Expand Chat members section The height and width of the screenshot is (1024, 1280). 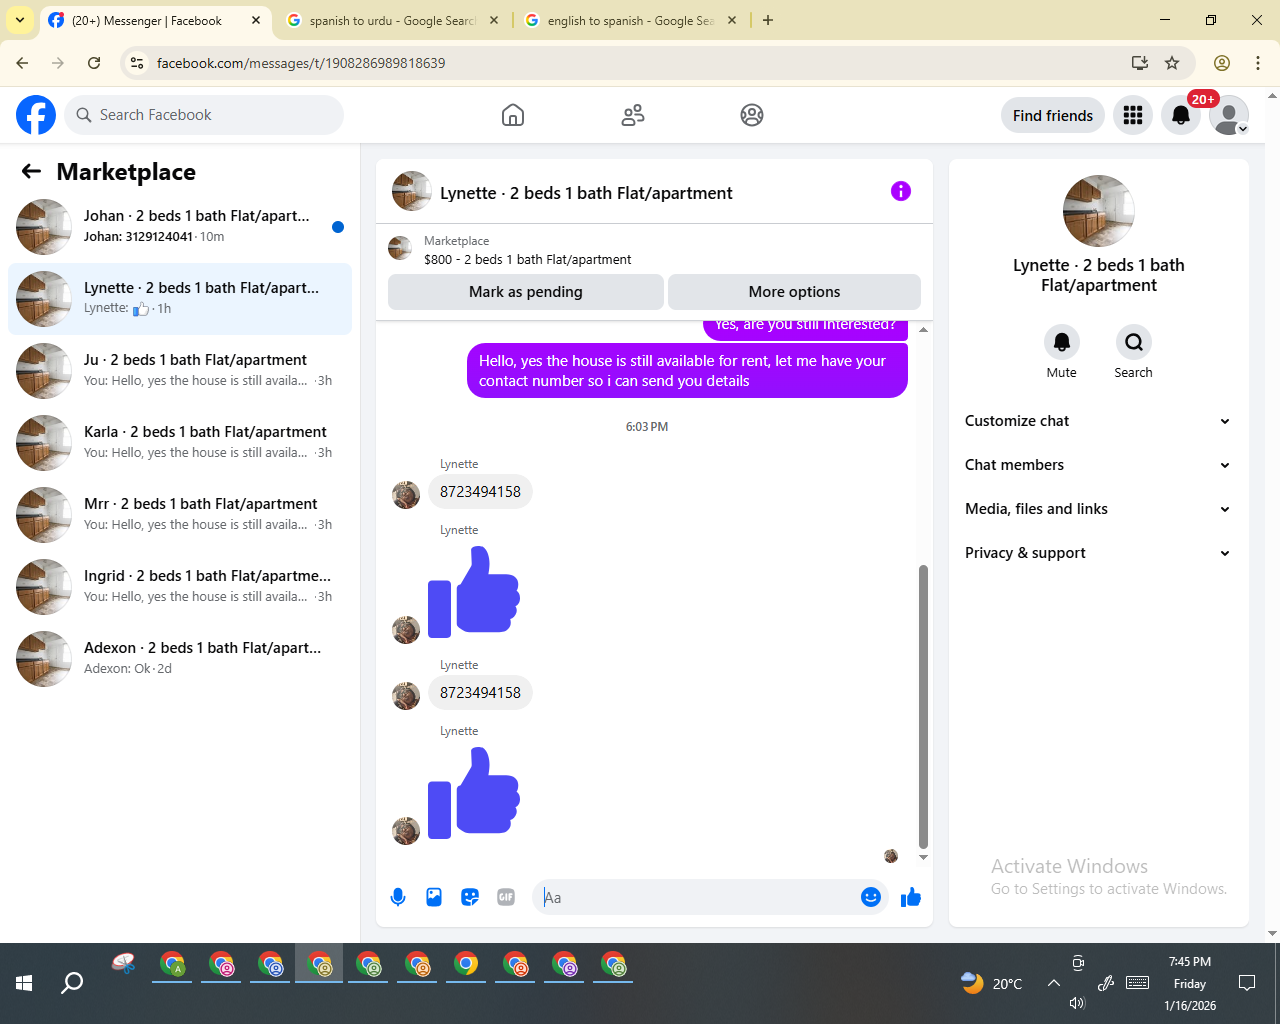tap(1098, 465)
